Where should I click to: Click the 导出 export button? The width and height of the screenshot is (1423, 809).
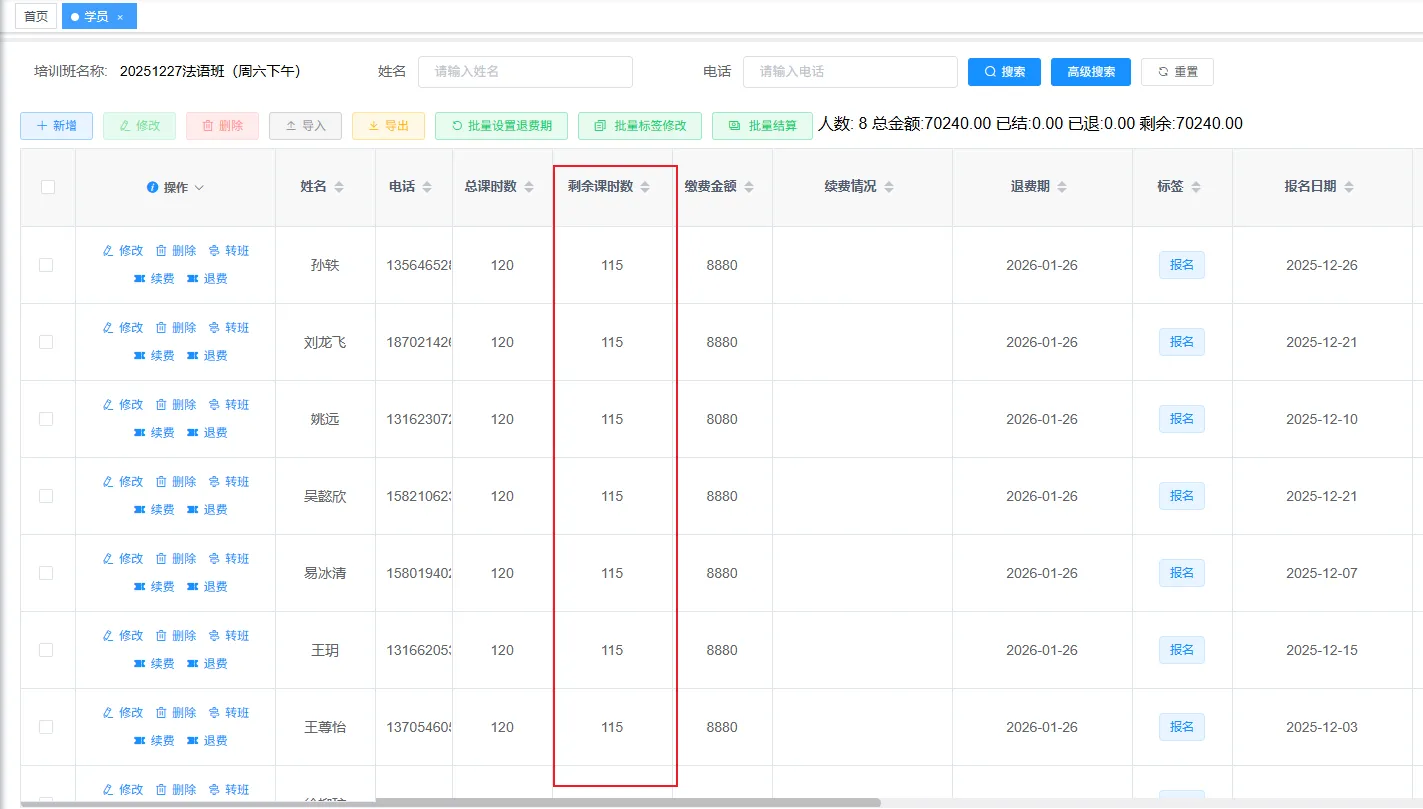[x=389, y=126]
